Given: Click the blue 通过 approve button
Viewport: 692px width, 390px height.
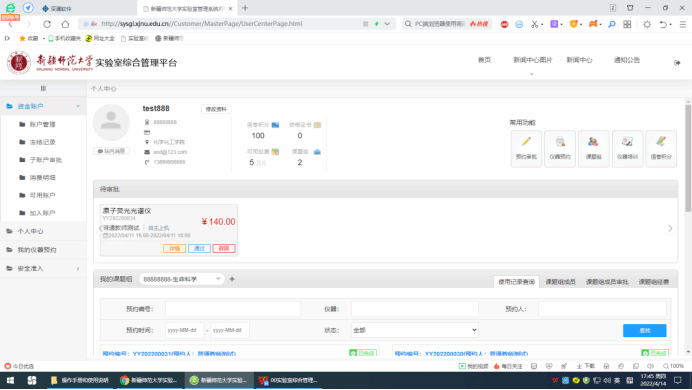Looking at the screenshot, I should (199, 248).
